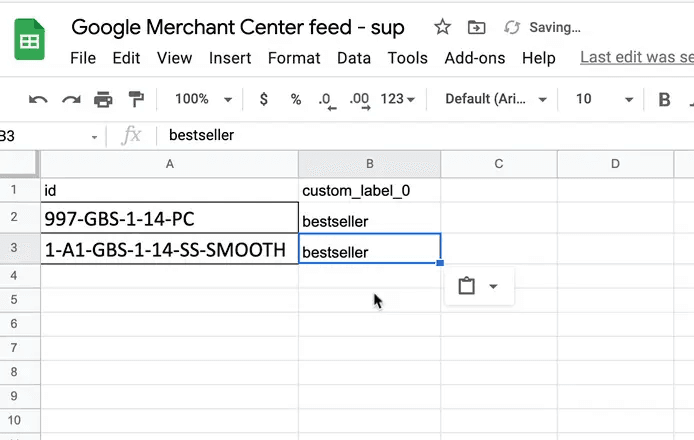This screenshot has width=694, height=440.
Task: Redo the last action
Action: pos(71,99)
